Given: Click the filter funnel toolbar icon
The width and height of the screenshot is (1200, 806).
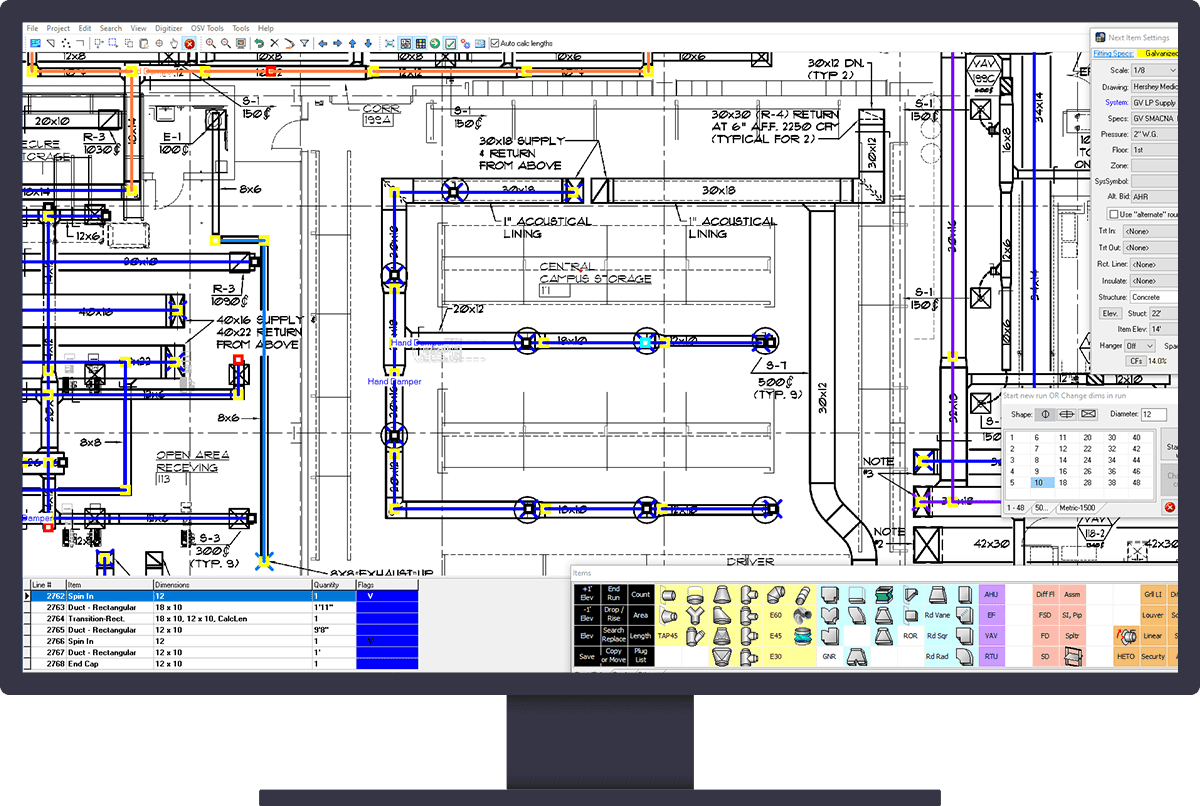Looking at the screenshot, I should [x=304, y=44].
